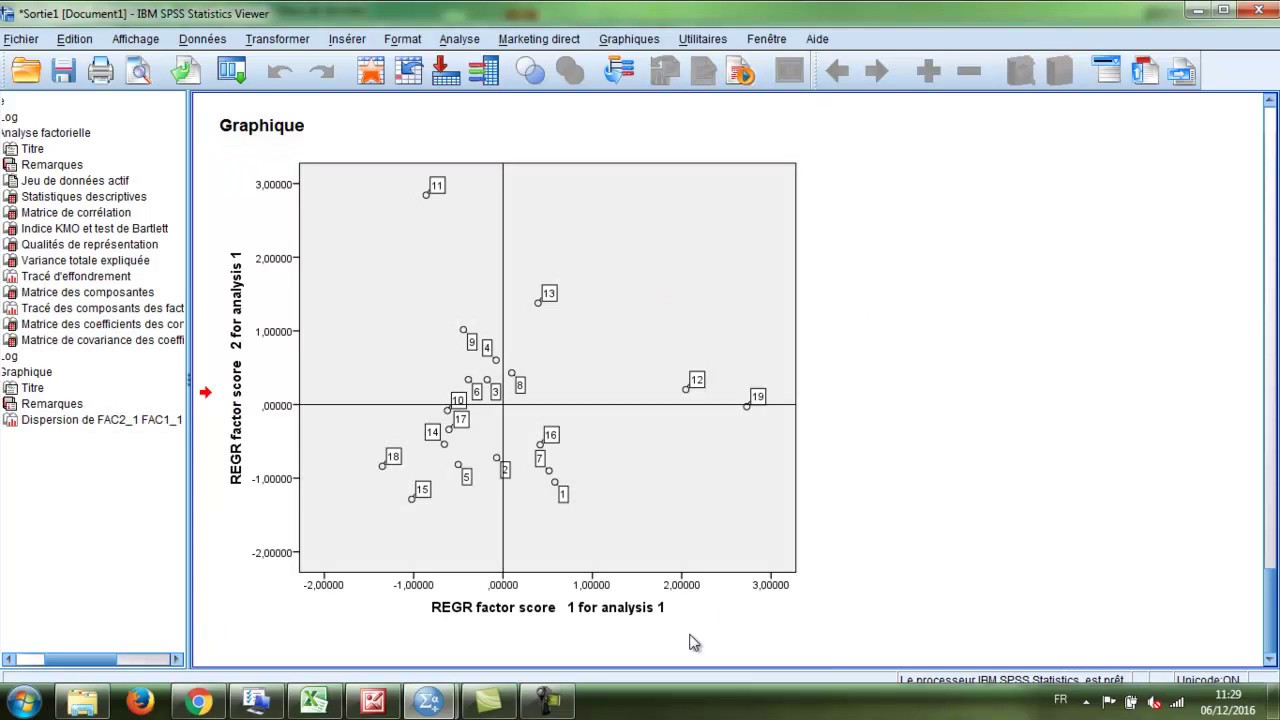
Task: Select the Analyse factorielle outline heading
Action: coord(45,133)
